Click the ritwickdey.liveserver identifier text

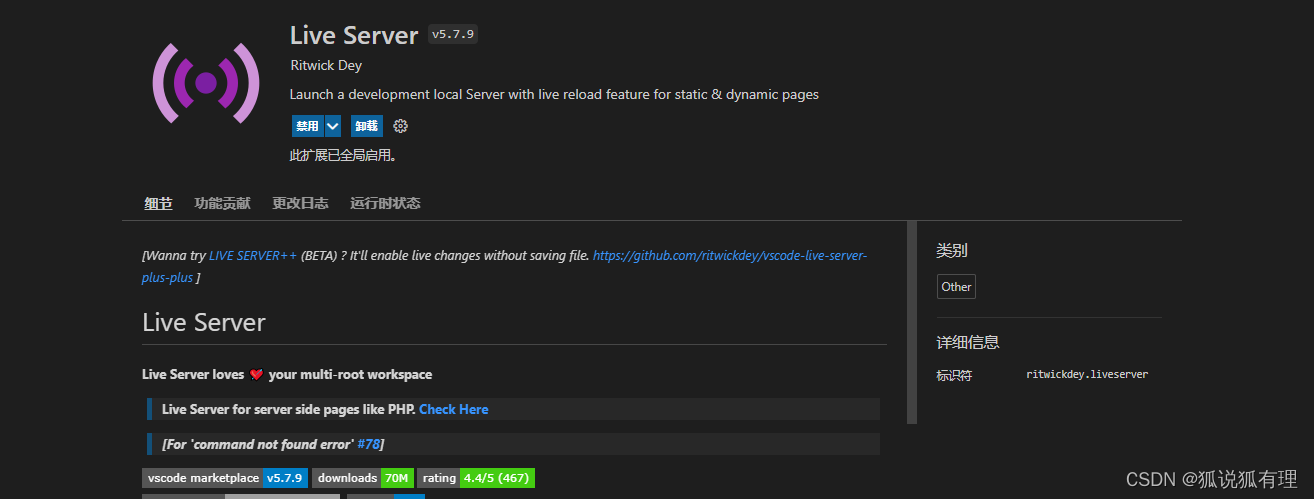click(x=1087, y=375)
